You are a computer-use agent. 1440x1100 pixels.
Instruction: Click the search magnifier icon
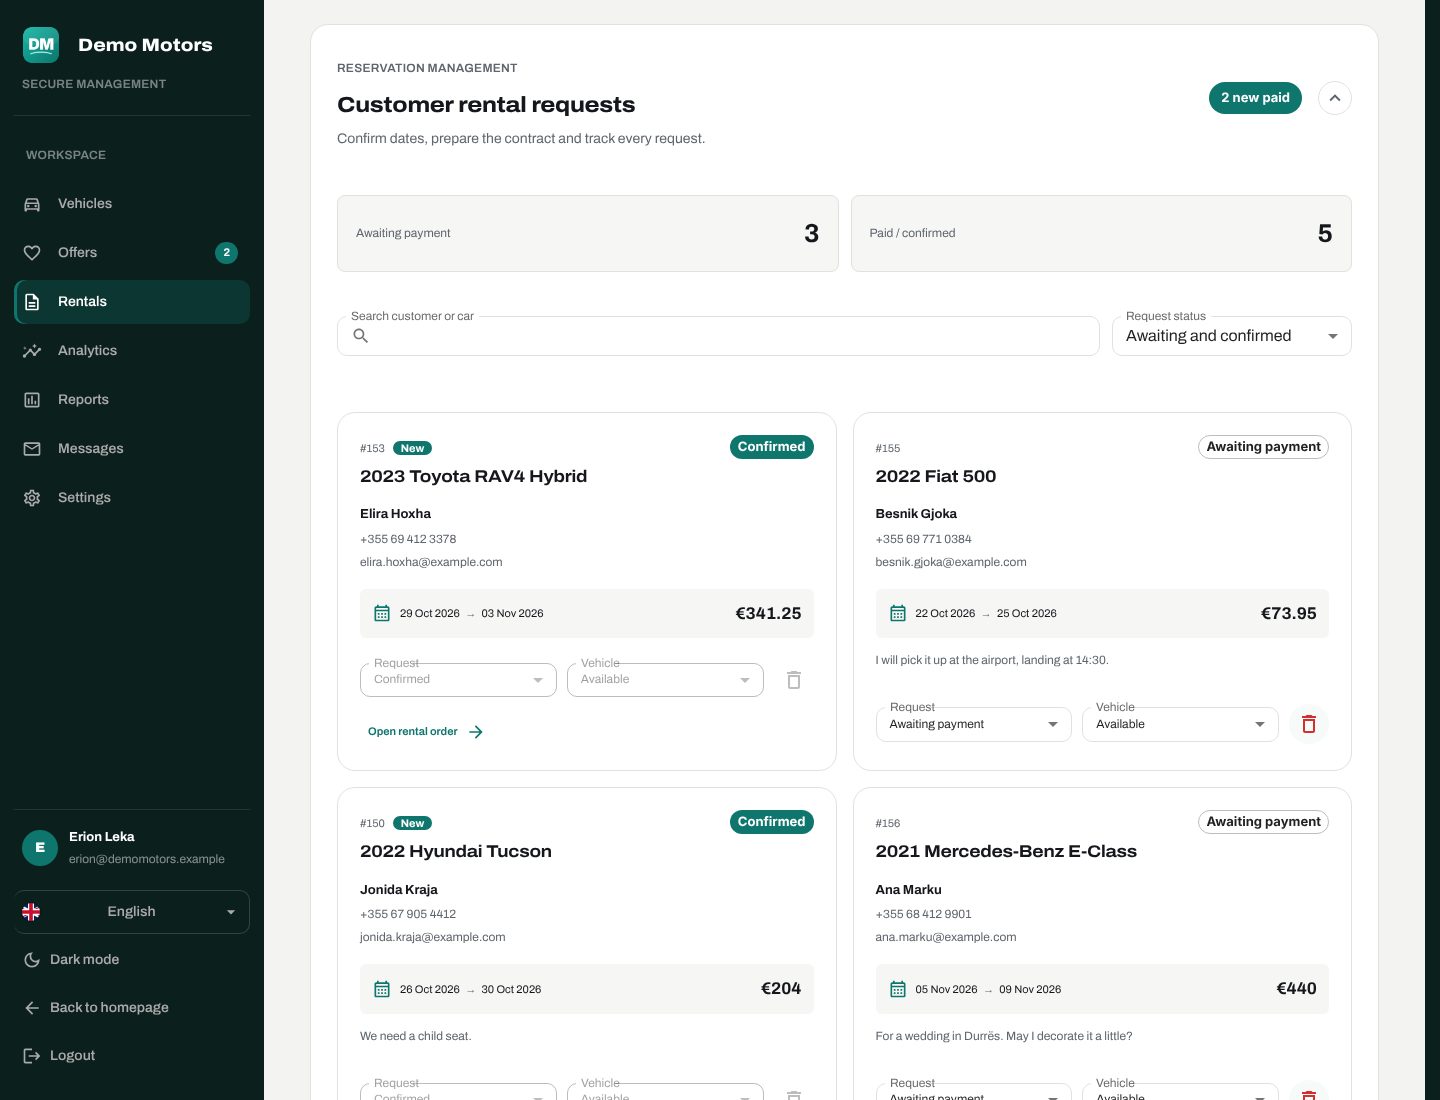pos(361,336)
